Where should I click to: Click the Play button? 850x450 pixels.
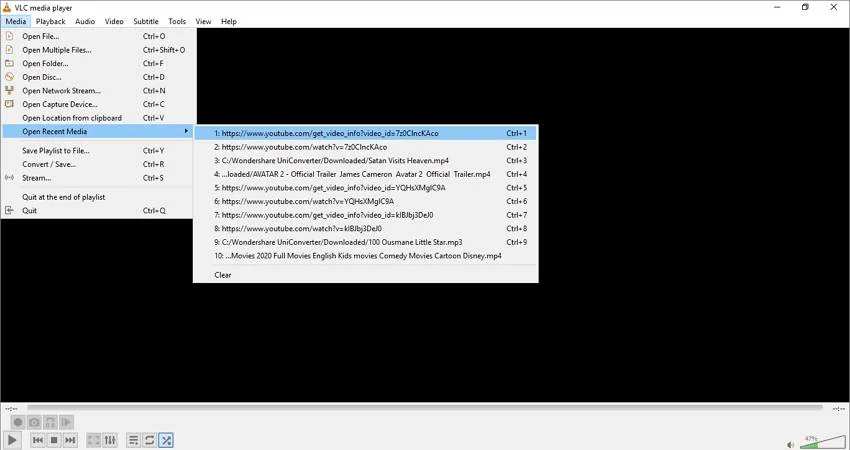12,440
